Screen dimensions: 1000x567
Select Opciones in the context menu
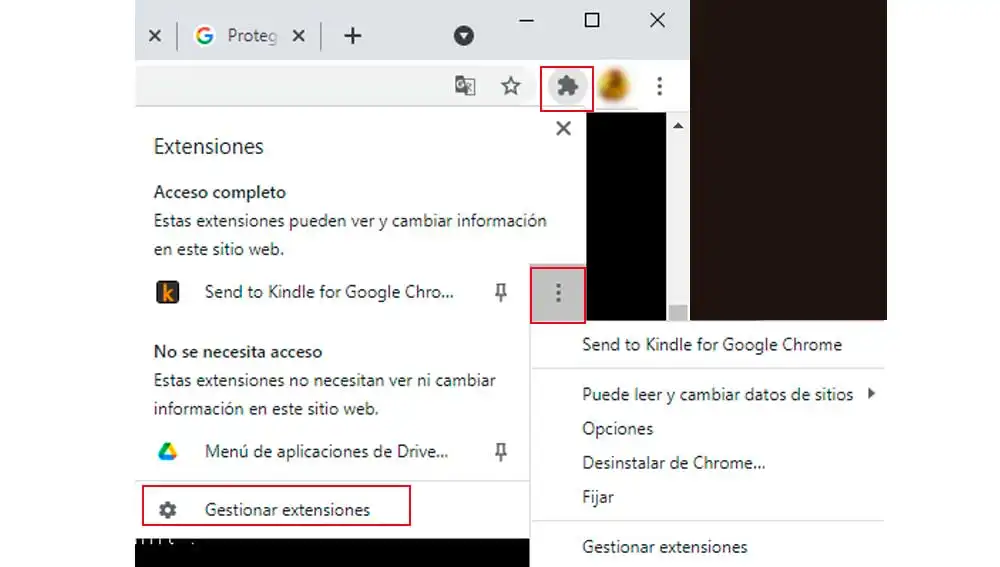tap(617, 429)
